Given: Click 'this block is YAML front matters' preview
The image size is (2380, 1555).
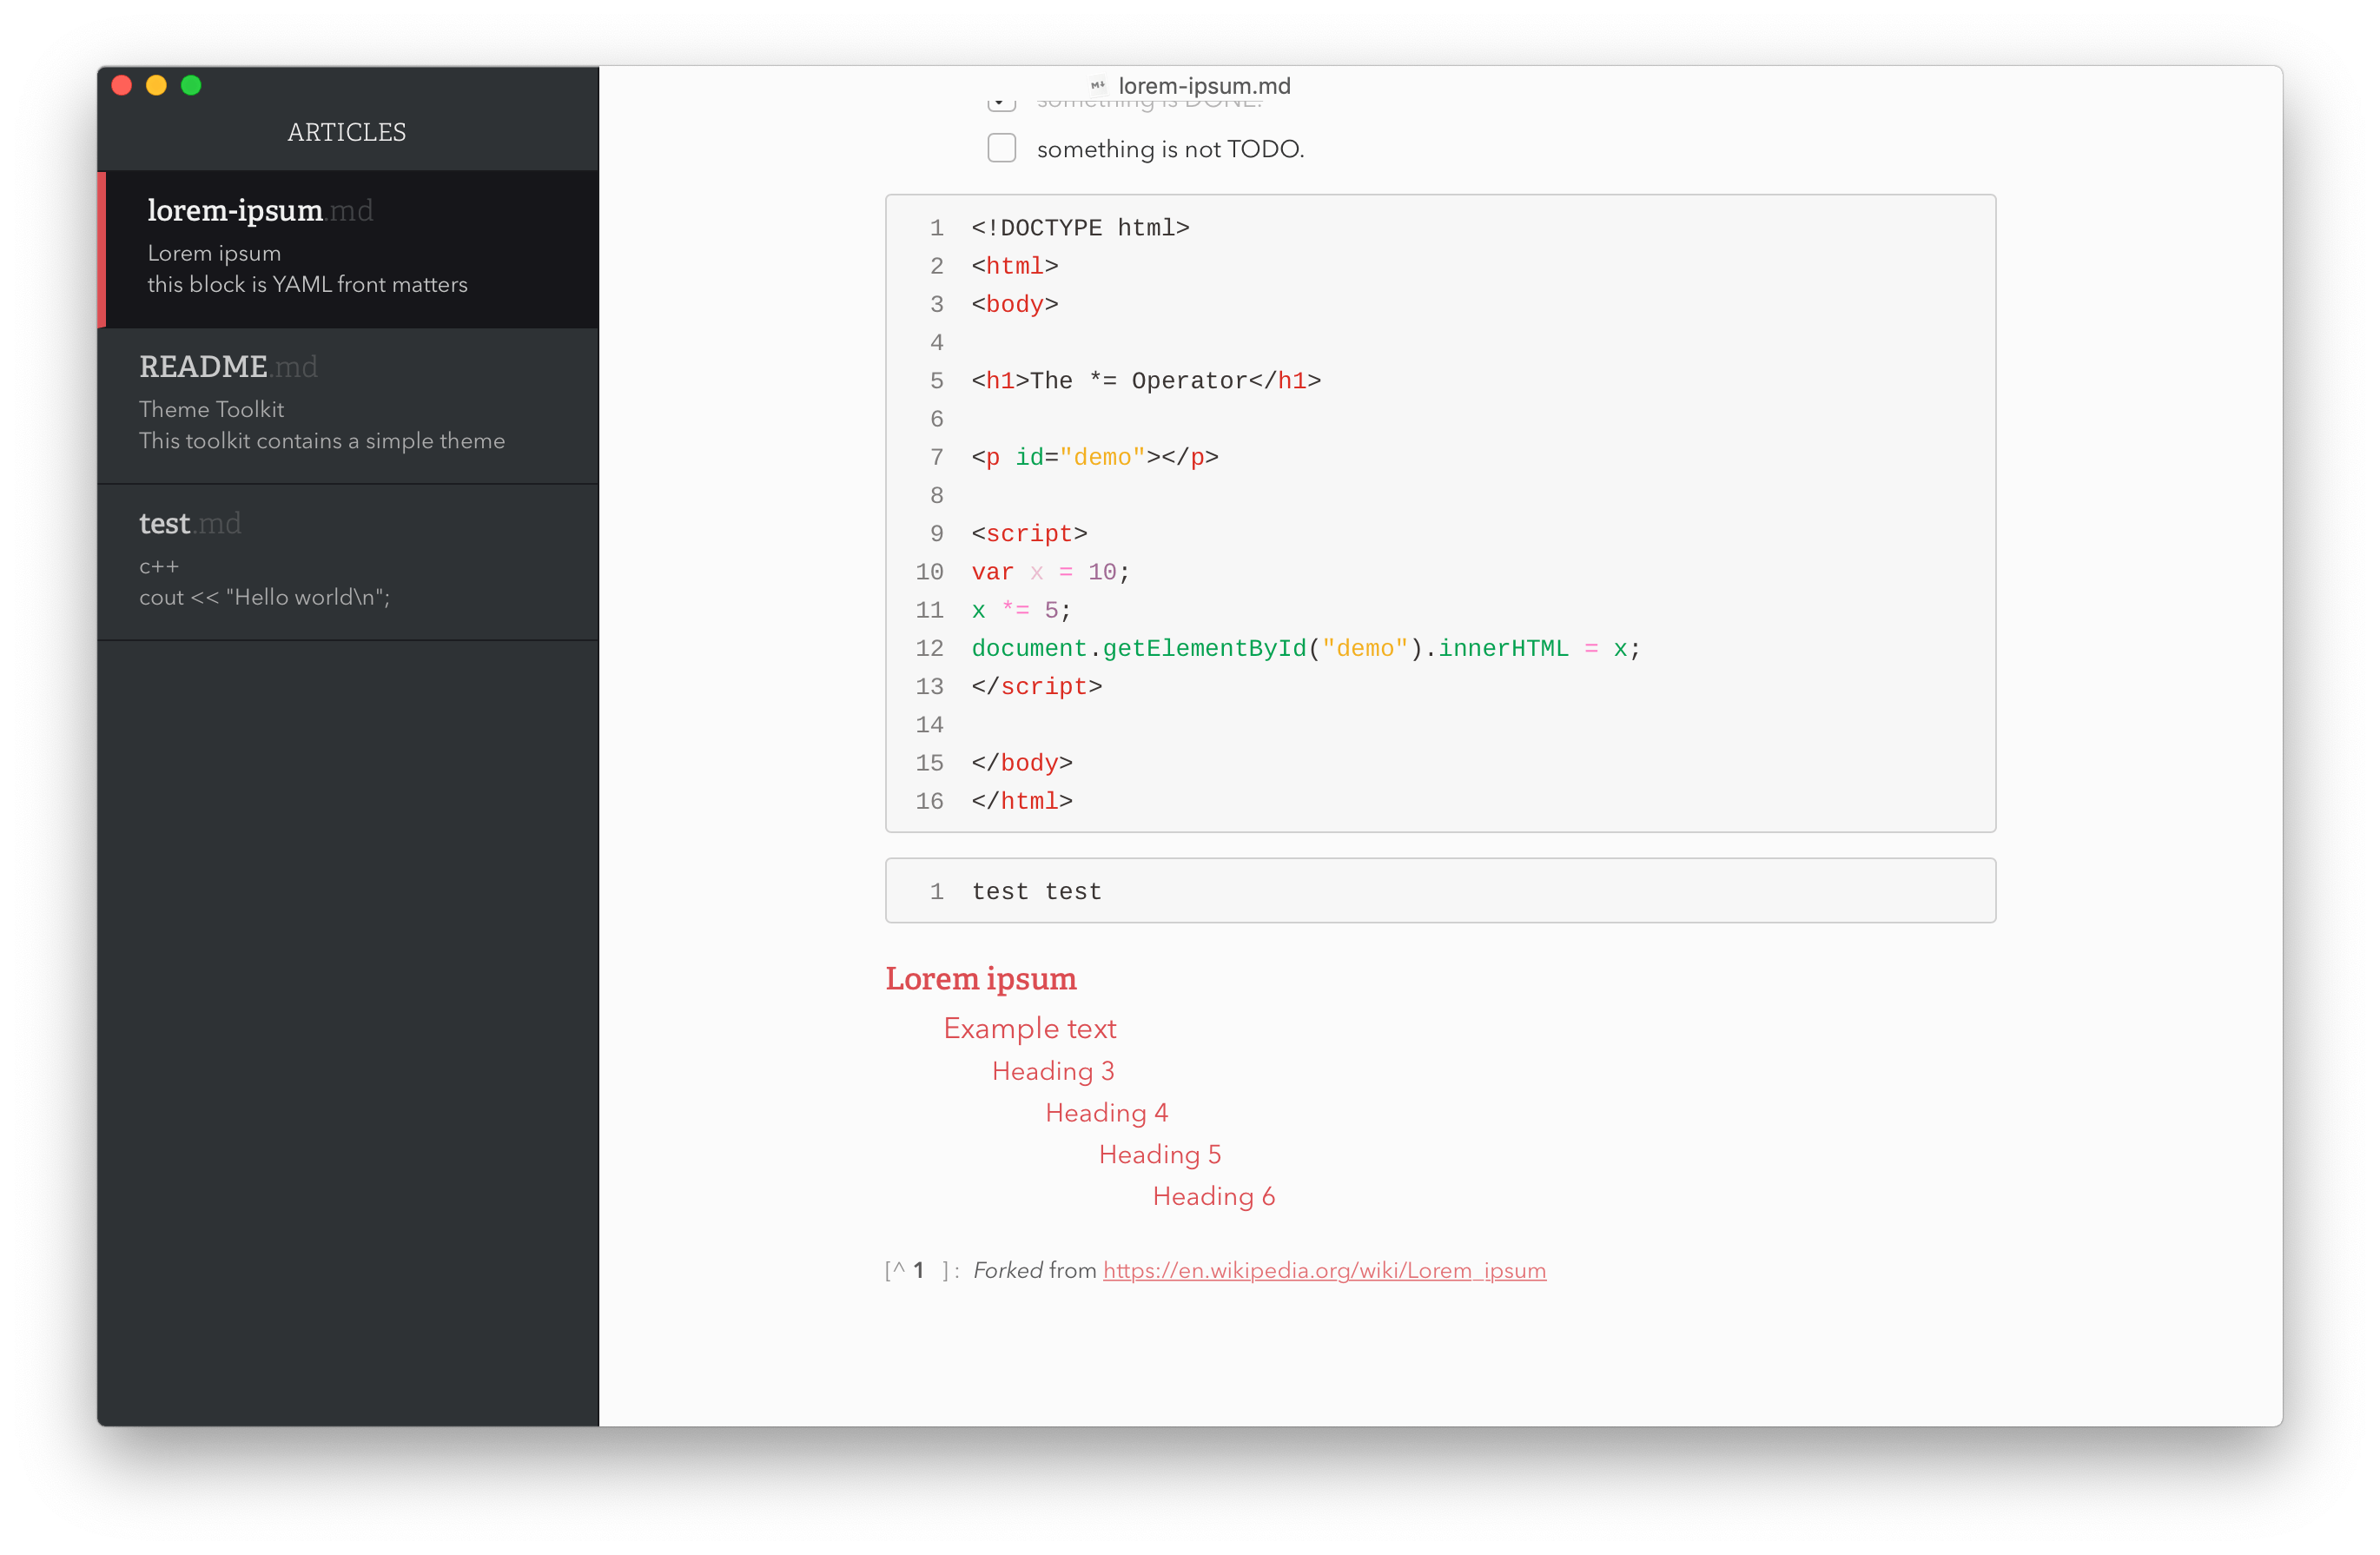Looking at the screenshot, I should [x=308, y=284].
